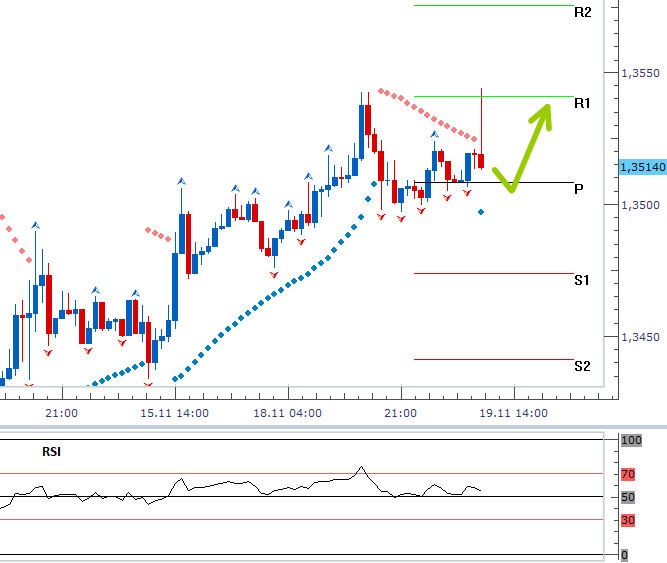Viewport: 667px width, 563px height.
Task: Select the dark red S1 horizontal line
Action: click(494, 273)
